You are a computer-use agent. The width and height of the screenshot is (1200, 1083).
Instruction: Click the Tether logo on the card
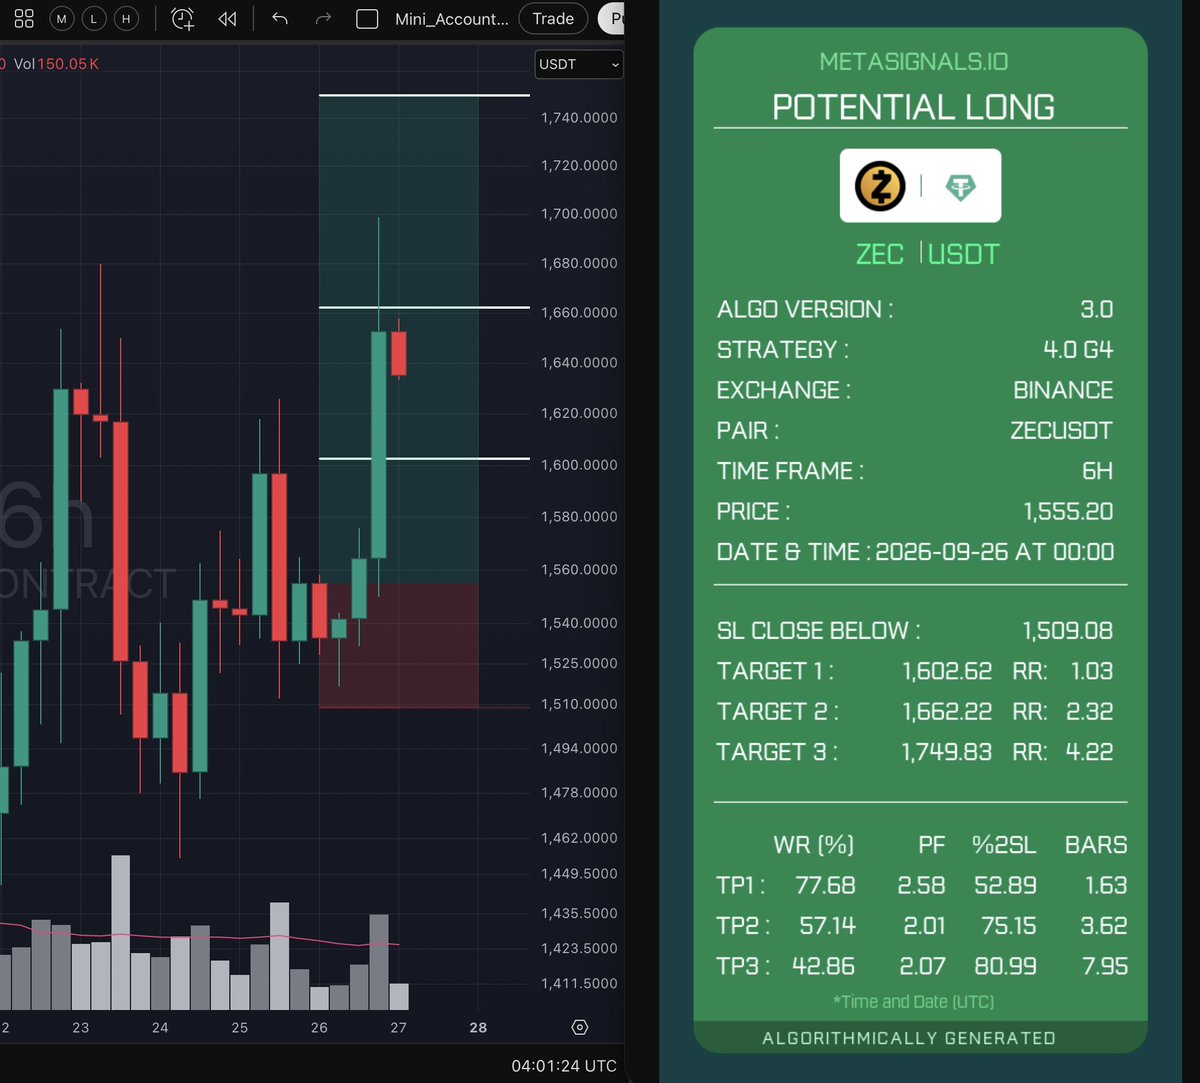(x=961, y=187)
